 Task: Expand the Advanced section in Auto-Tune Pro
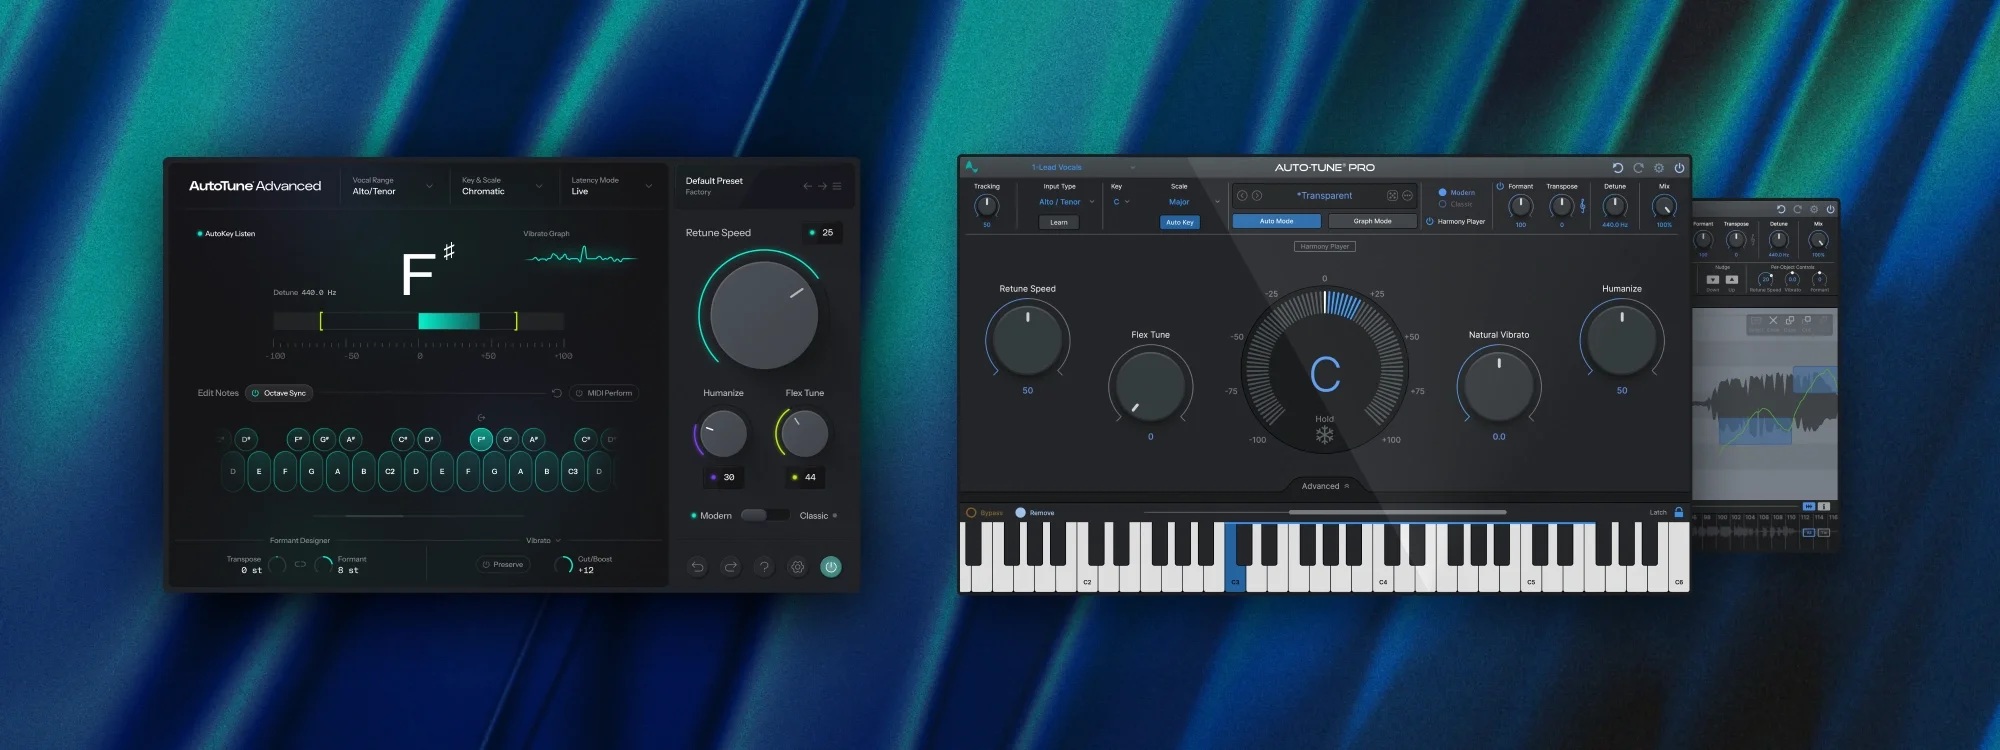1325,486
